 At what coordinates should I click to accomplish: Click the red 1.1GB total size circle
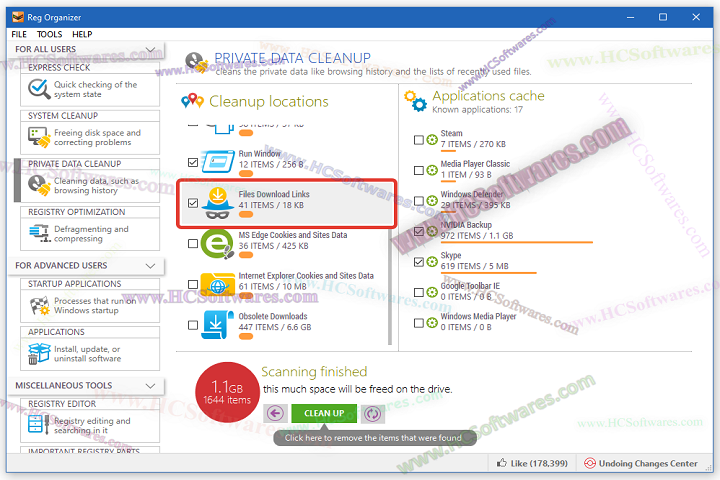227,392
